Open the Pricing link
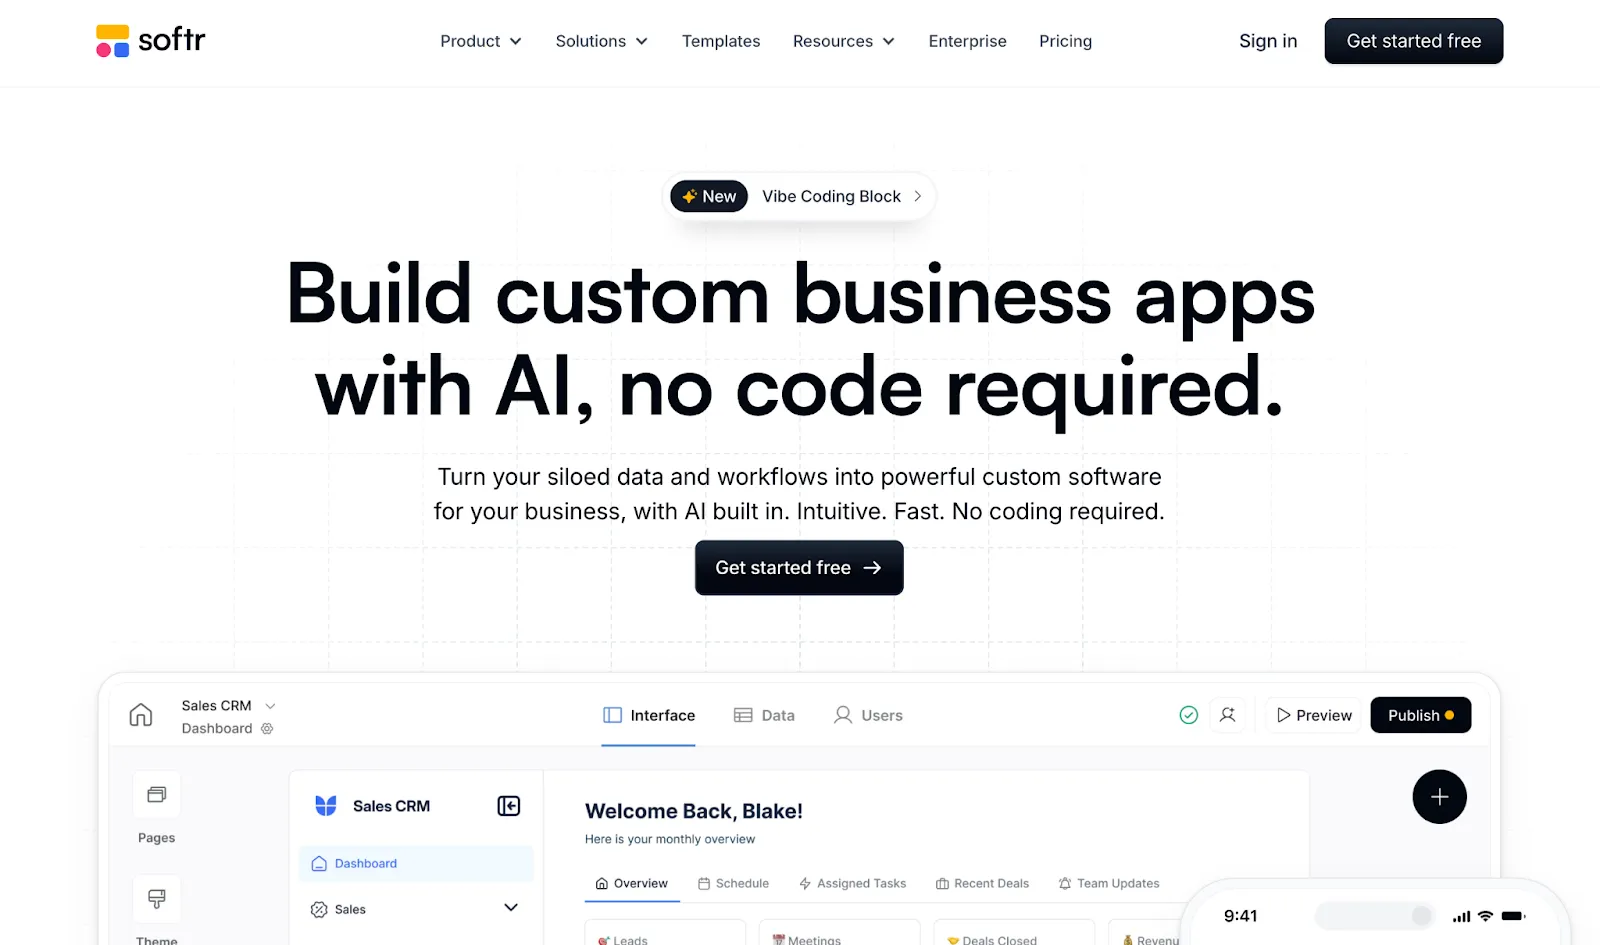Viewport: 1600px width, 945px height. (x=1065, y=41)
